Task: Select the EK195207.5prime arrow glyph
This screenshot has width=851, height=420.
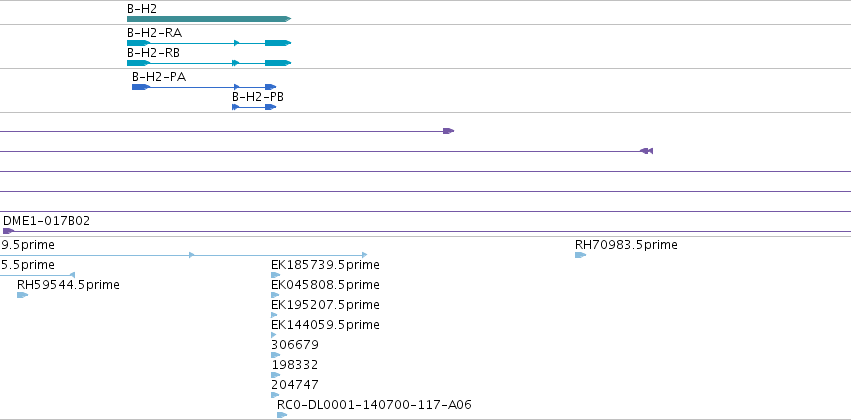Action: [x=274, y=315]
